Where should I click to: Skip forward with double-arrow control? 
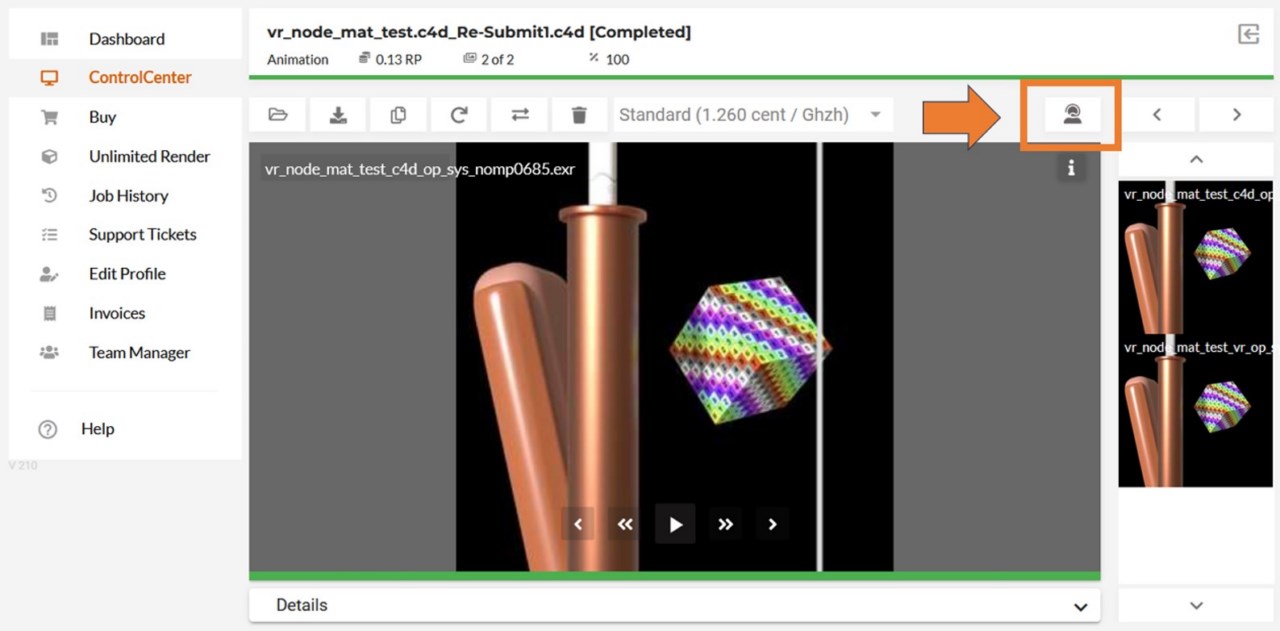tap(725, 524)
